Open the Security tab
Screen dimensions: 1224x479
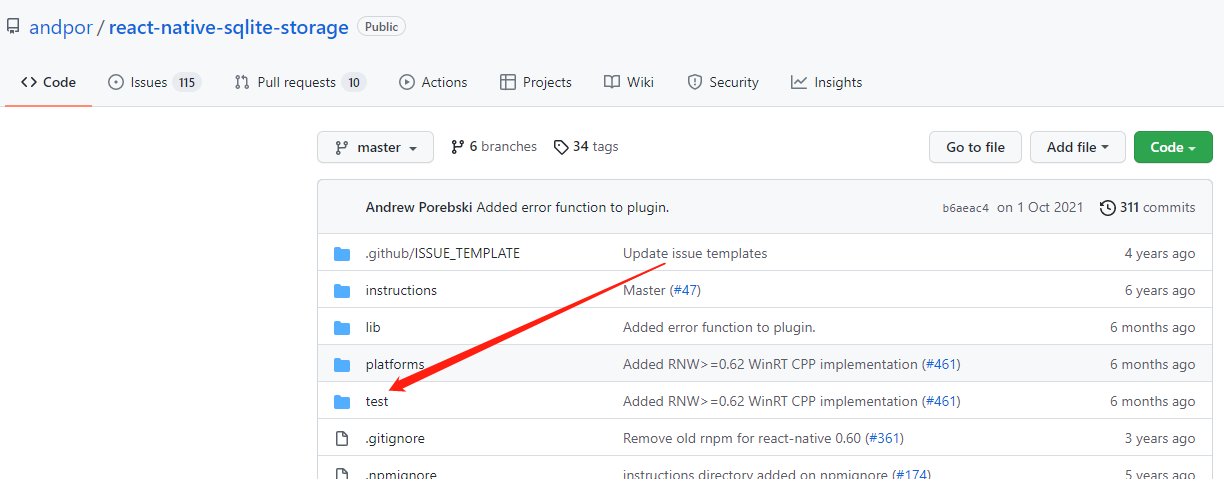(x=722, y=82)
